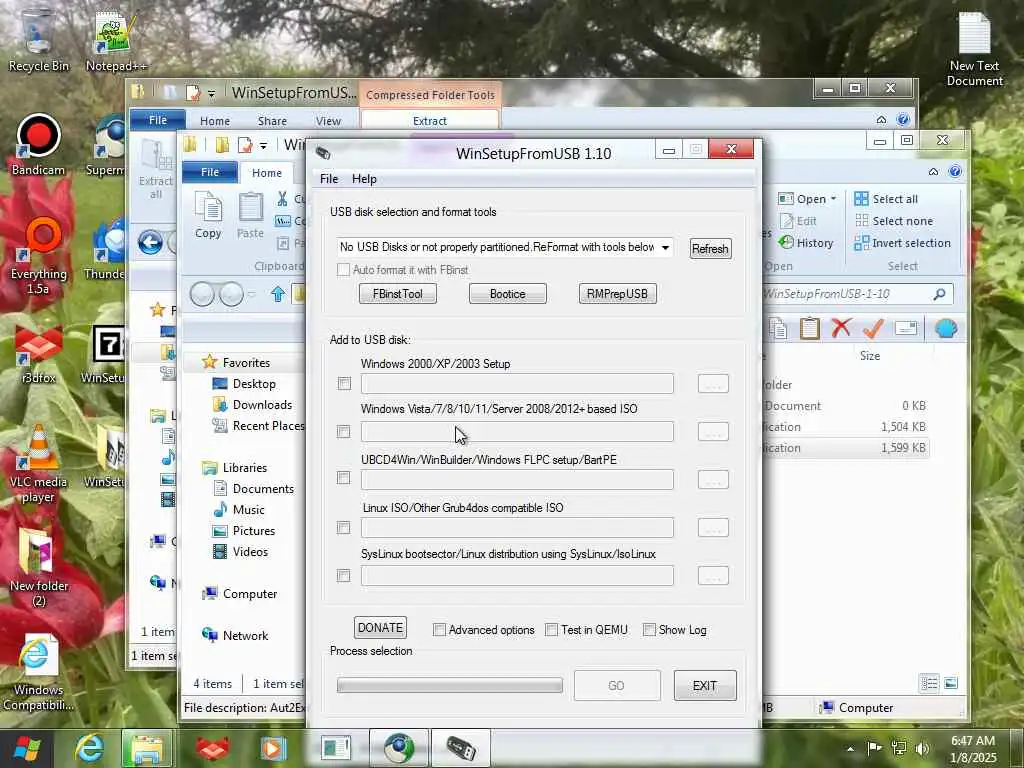
Task: Show hidden system tray icons
Action: (850, 749)
